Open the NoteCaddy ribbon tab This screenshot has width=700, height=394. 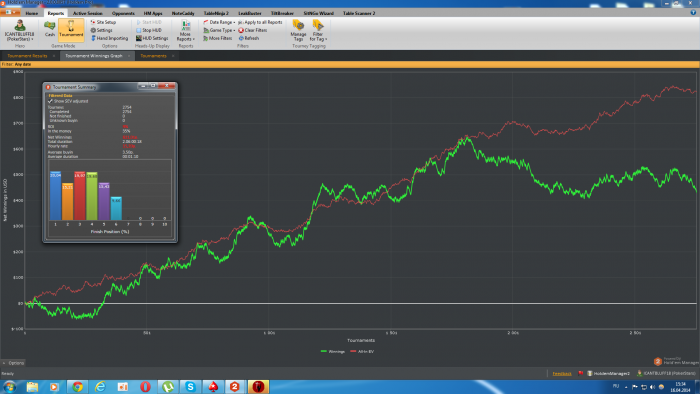183,13
